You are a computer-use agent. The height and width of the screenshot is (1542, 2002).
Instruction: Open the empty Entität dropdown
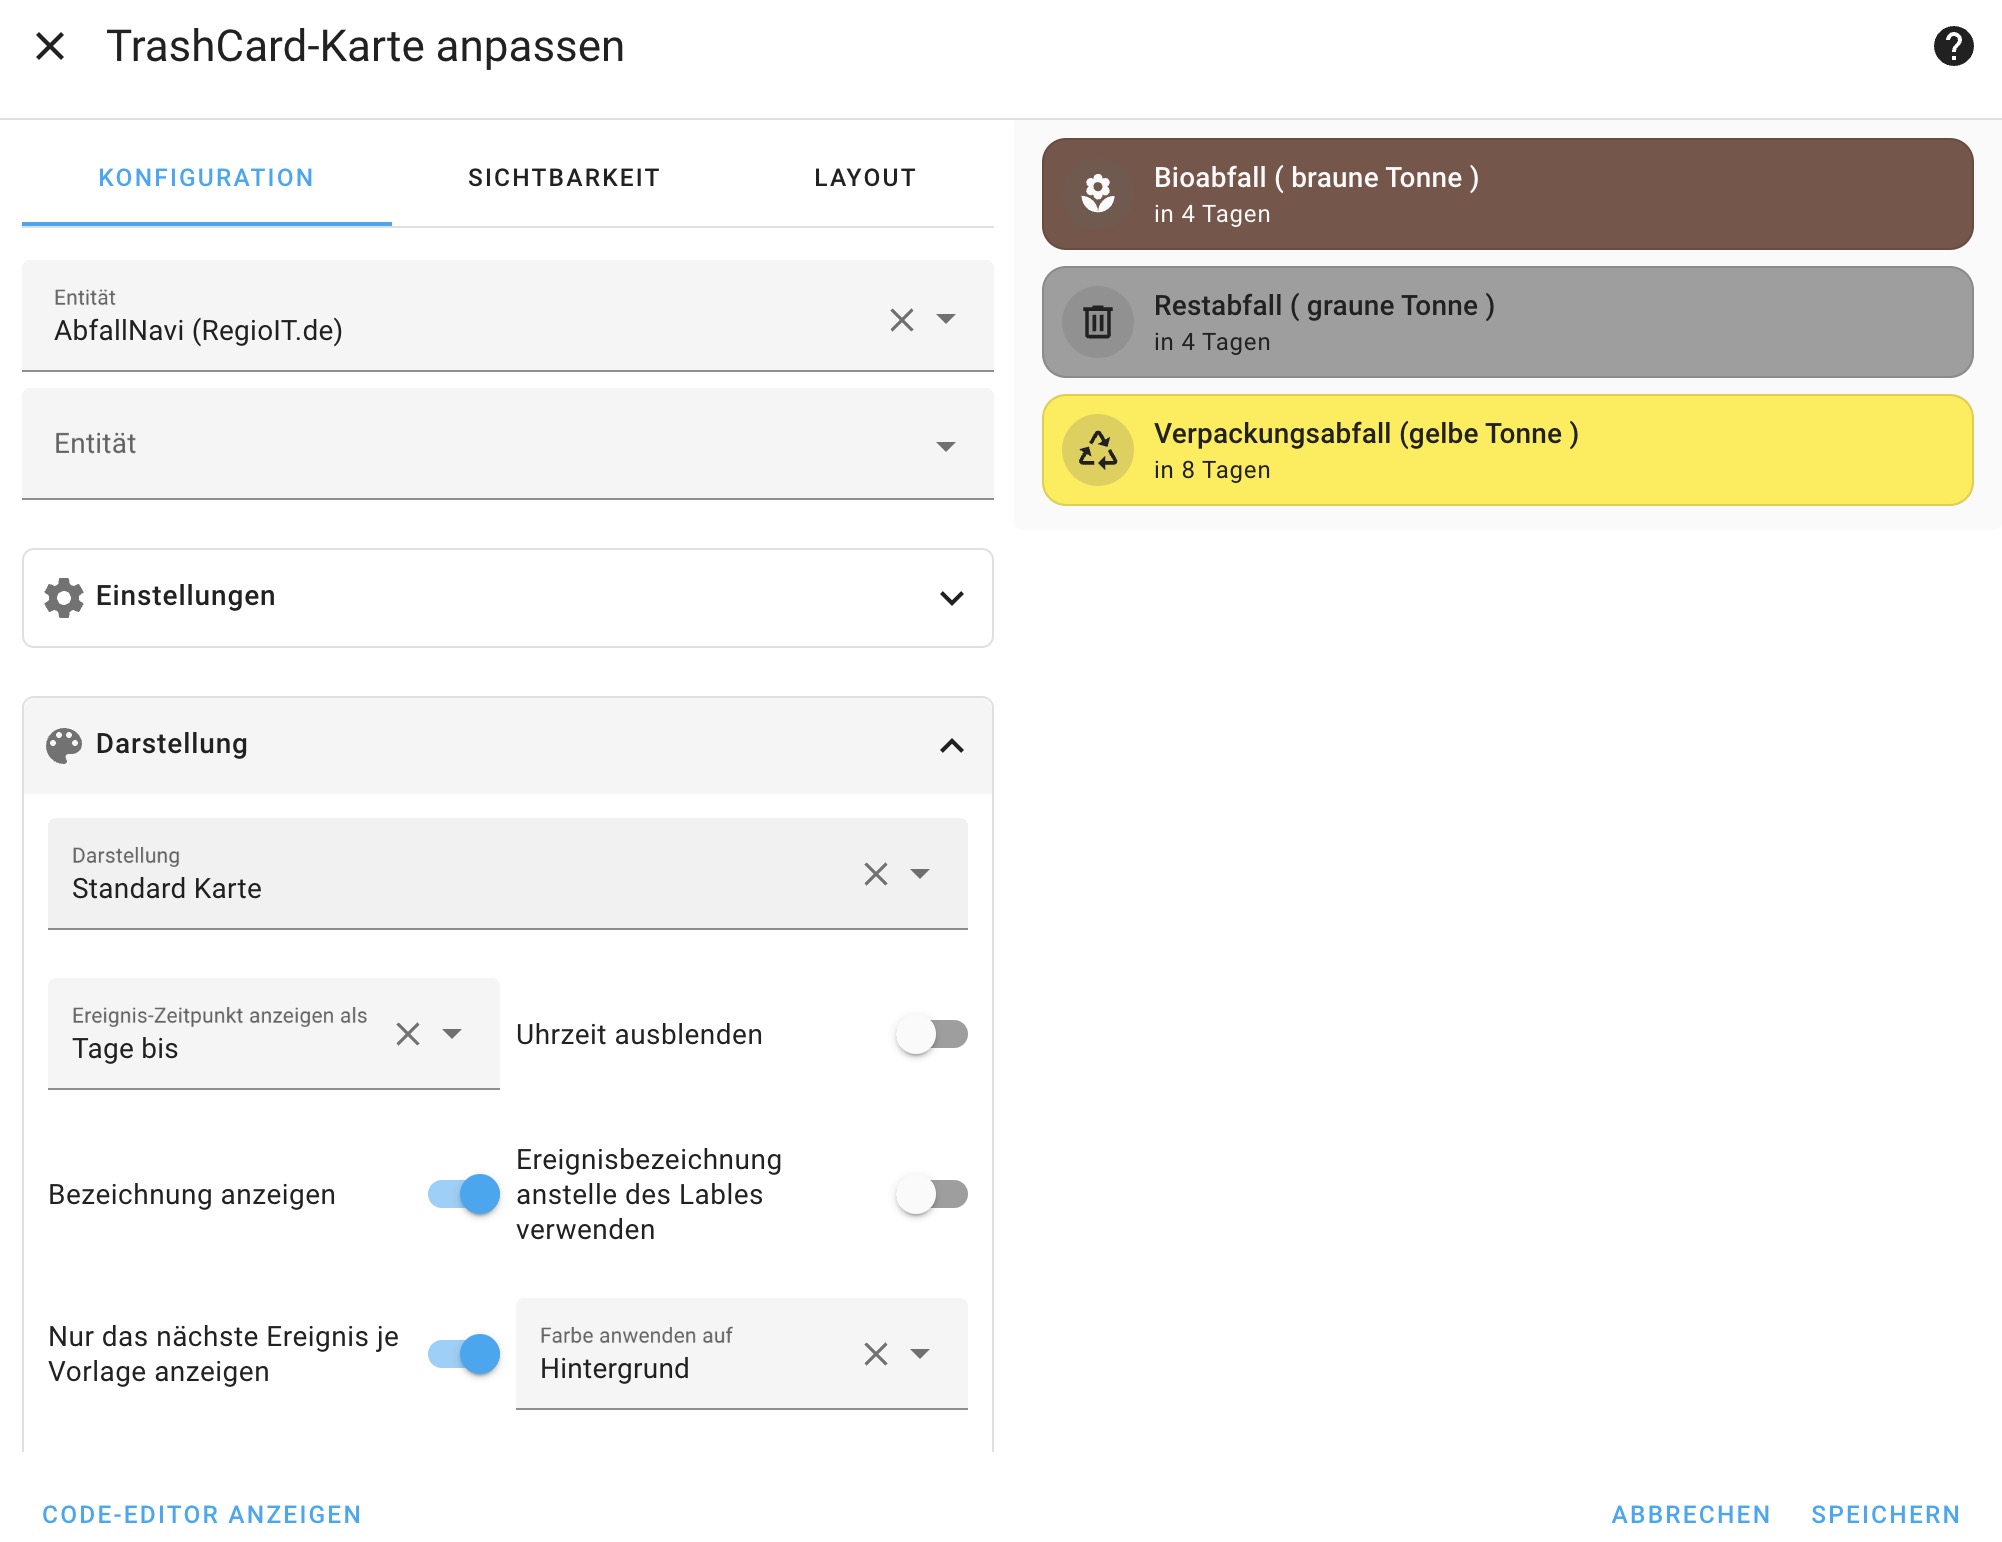pos(946,446)
